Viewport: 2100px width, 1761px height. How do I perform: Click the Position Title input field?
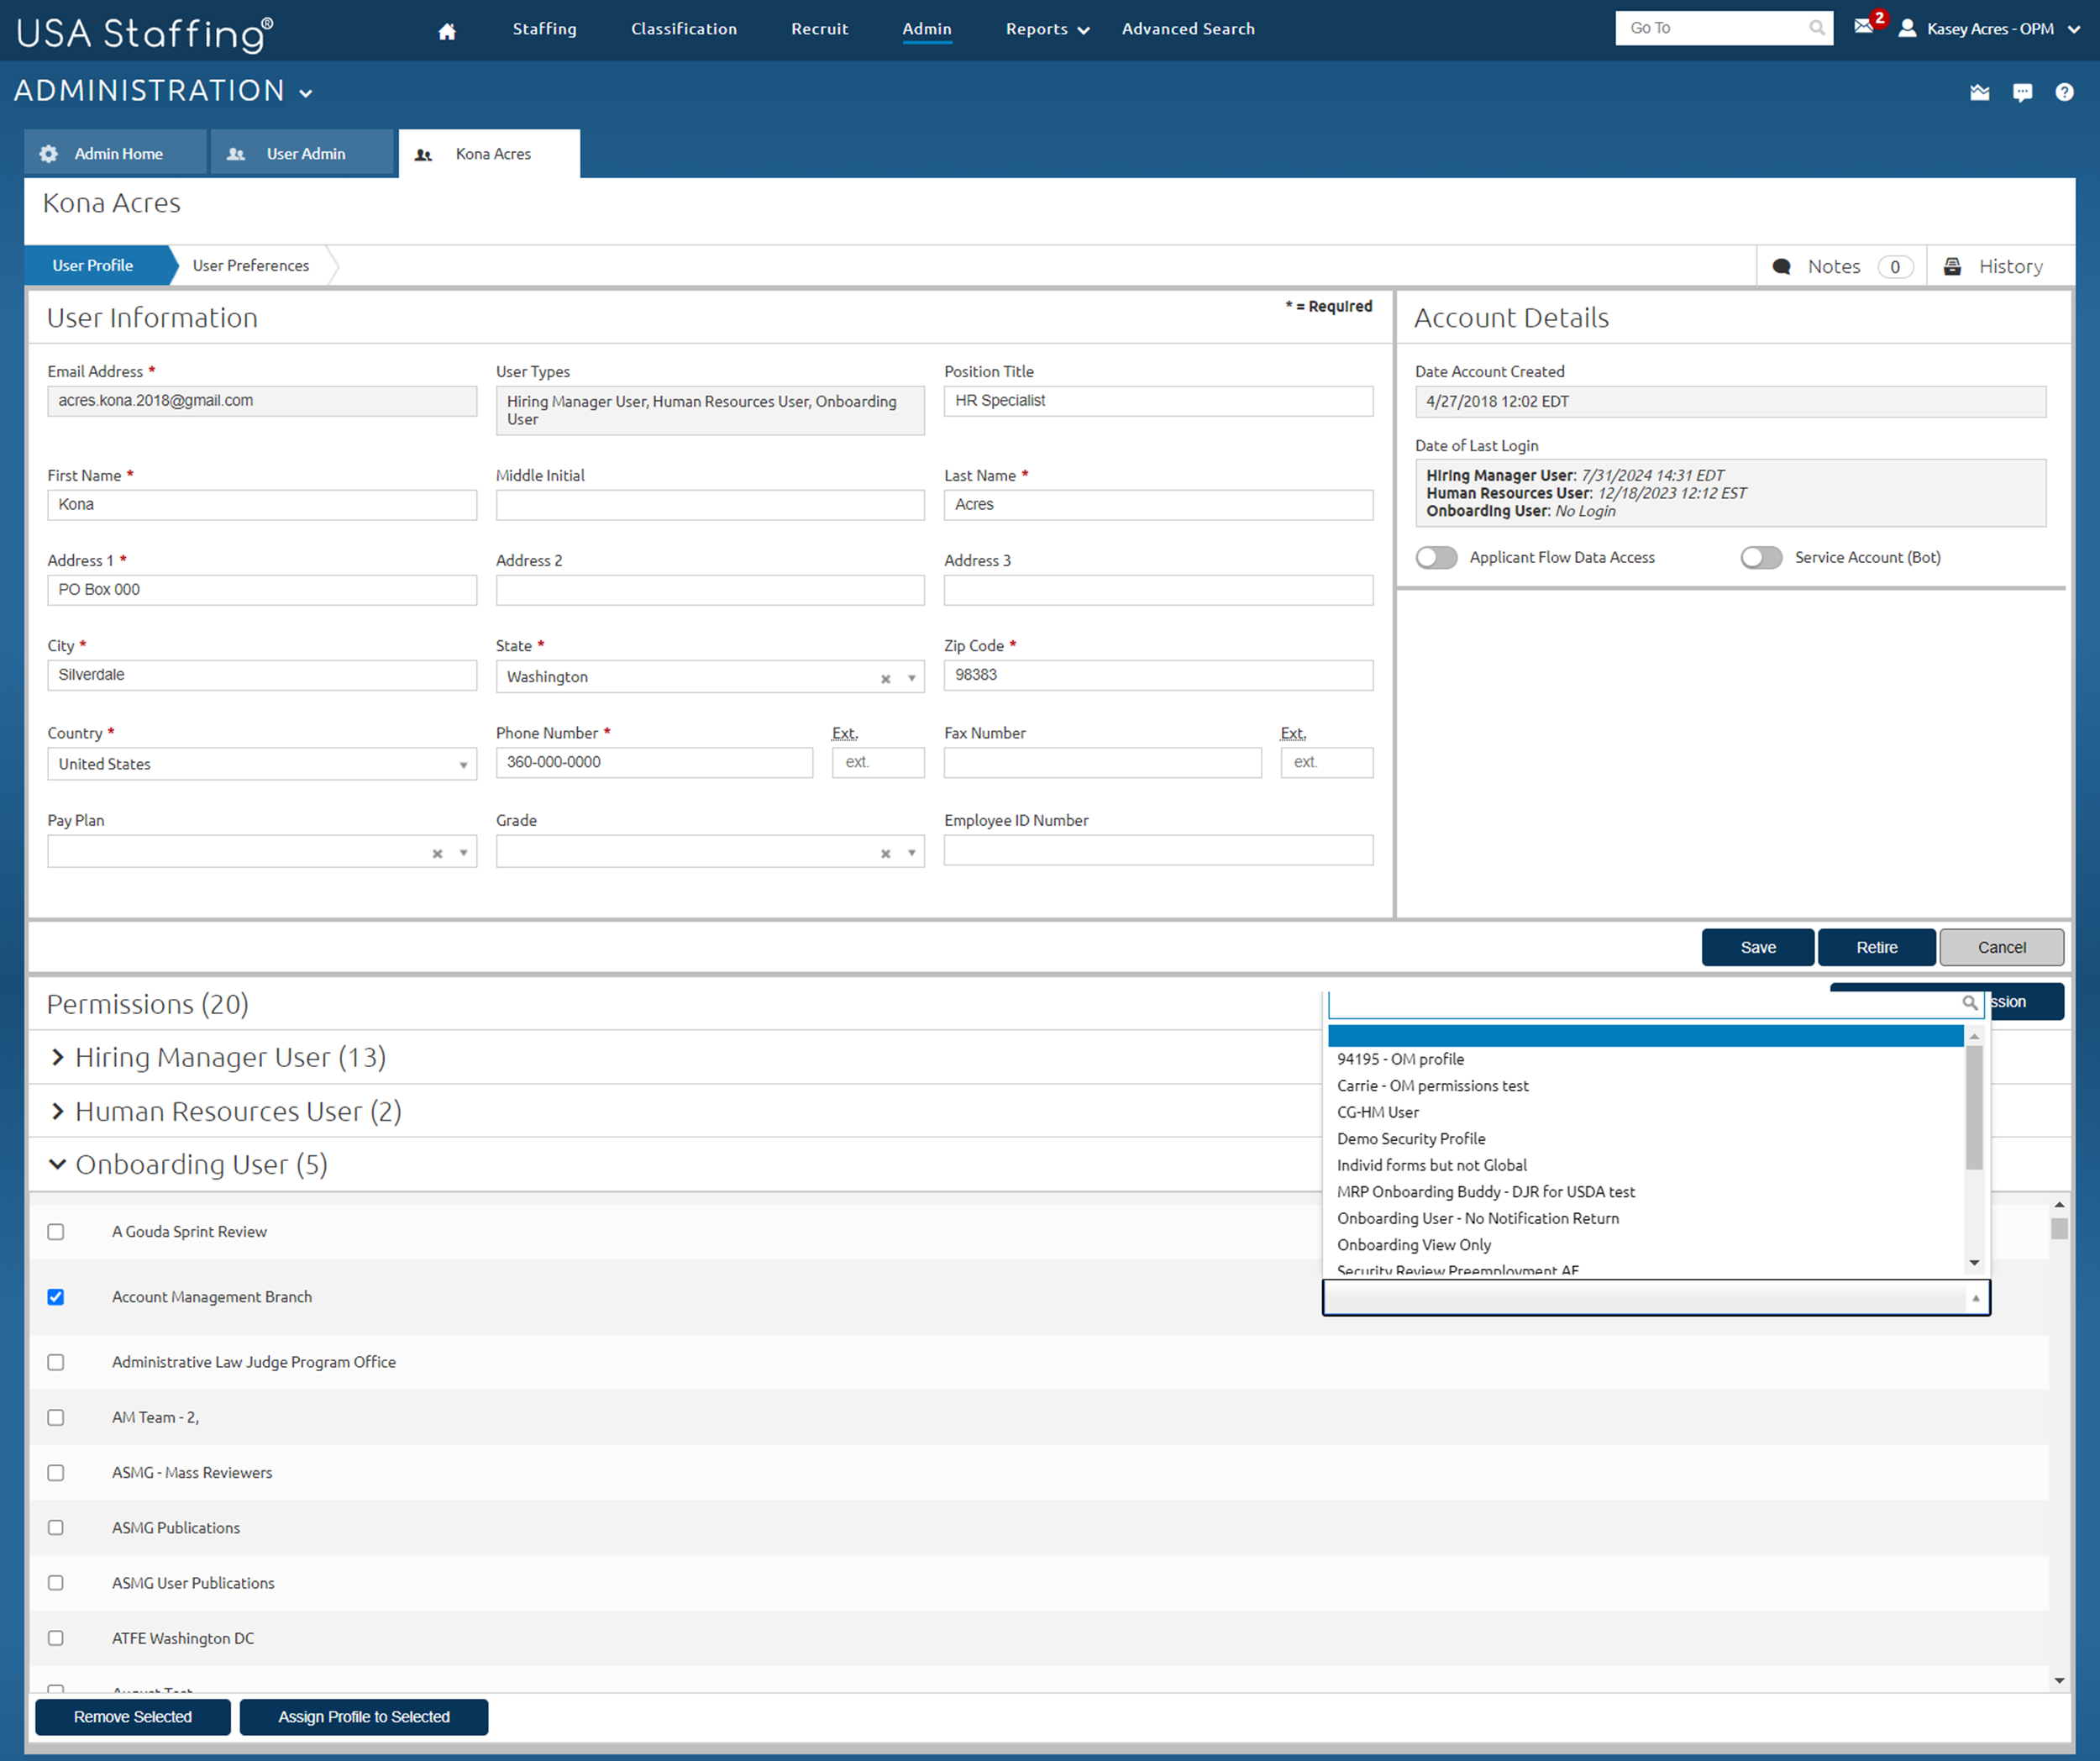pos(1158,402)
